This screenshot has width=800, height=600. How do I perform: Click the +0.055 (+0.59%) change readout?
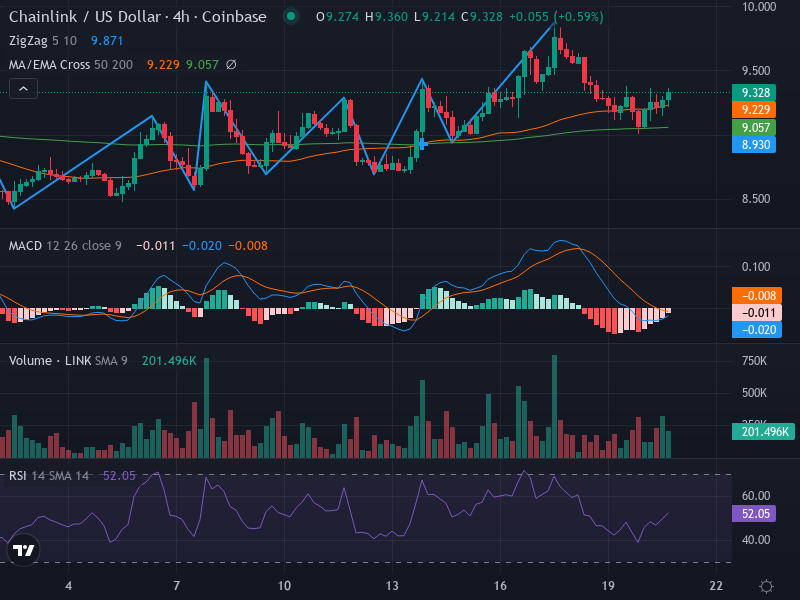(x=556, y=17)
